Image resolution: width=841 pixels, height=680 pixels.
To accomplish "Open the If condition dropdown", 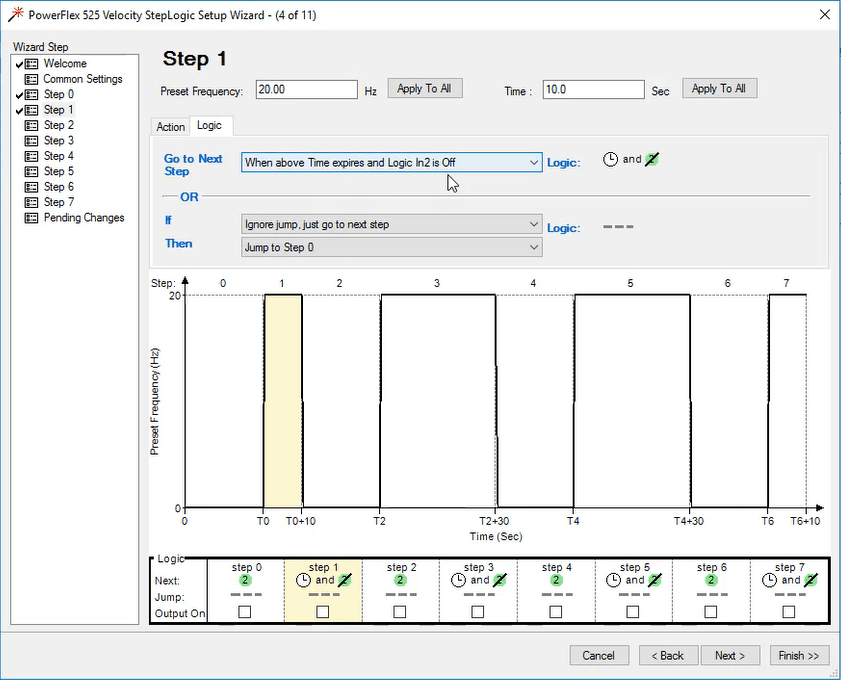I will 392,224.
